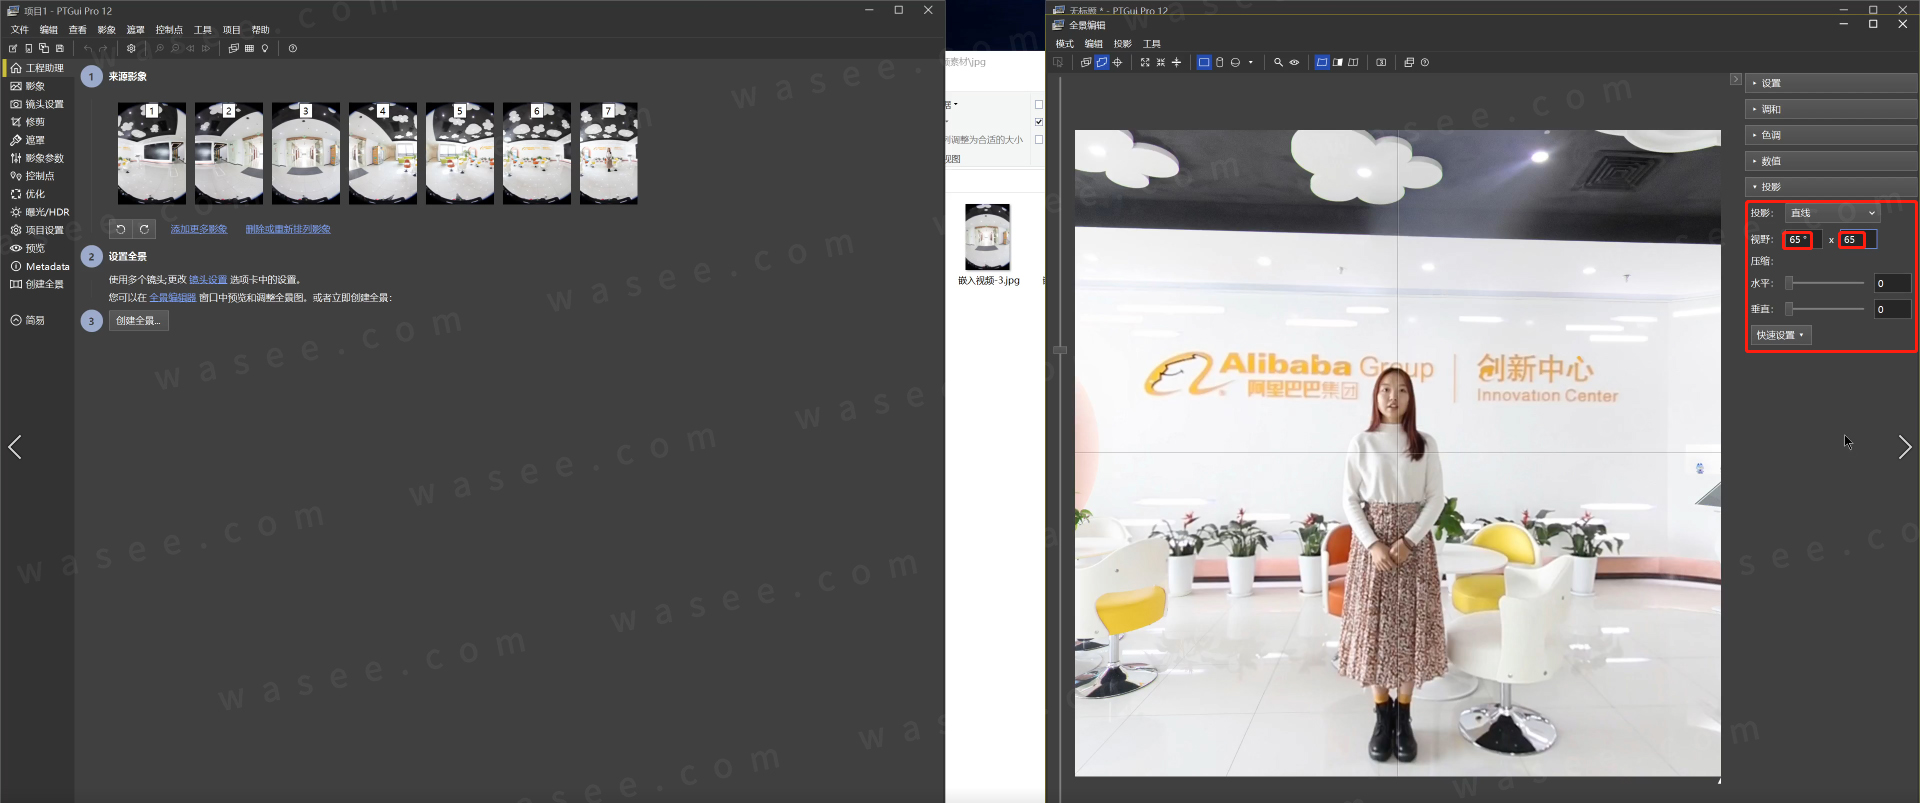
Task: Open the 投影 menu in panorama editor menu bar
Action: coord(1122,44)
